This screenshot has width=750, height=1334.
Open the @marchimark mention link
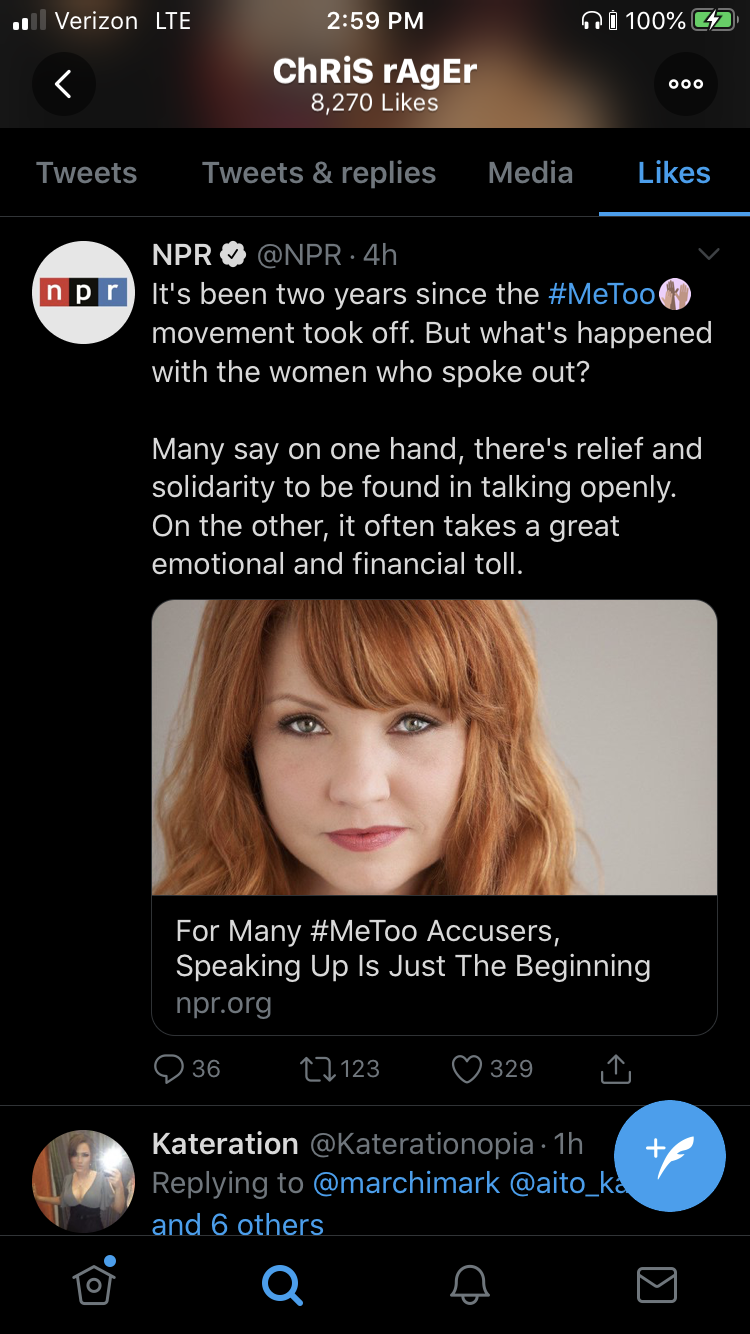(406, 1183)
